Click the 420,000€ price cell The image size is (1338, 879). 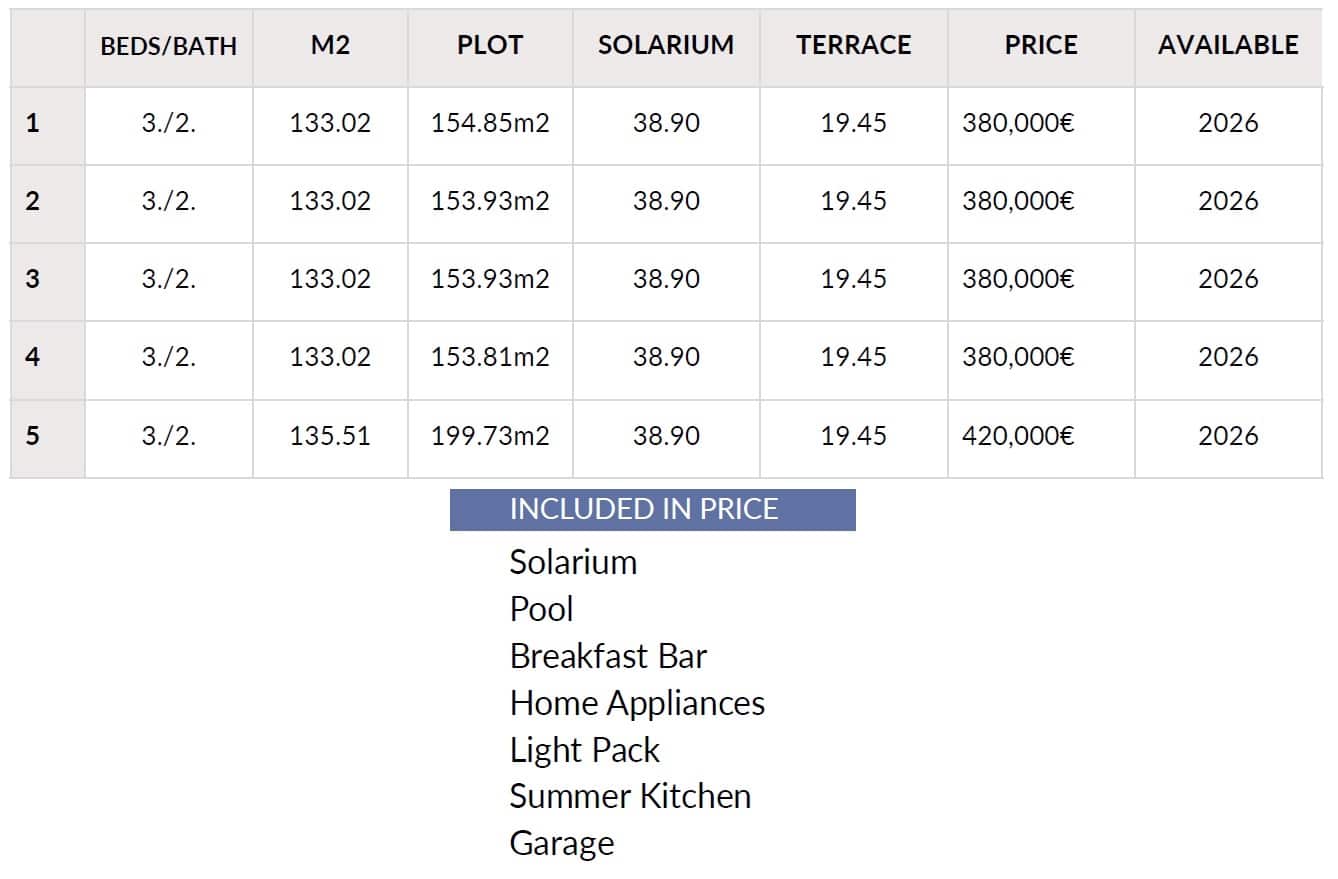point(1018,436)
